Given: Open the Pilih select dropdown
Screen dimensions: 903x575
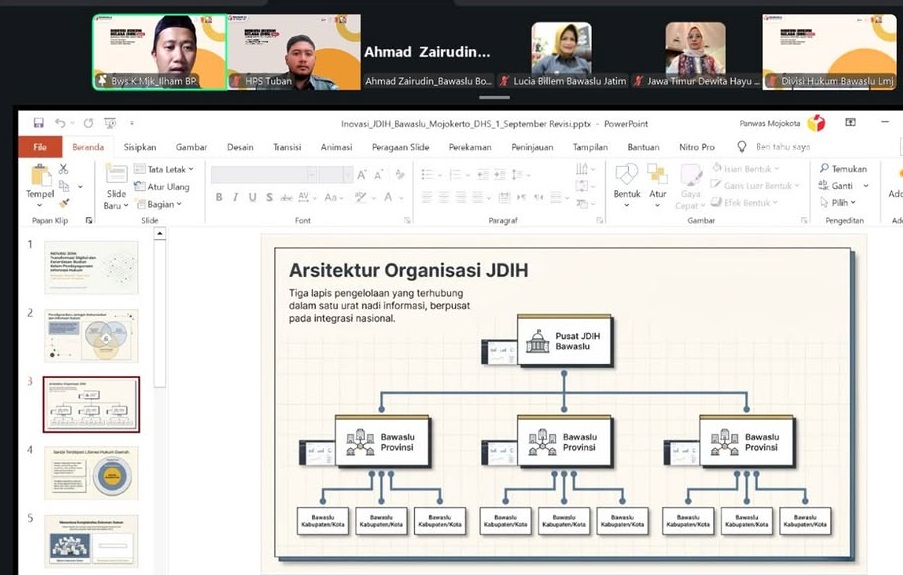Looking at the screenshot, I should 838,202.
